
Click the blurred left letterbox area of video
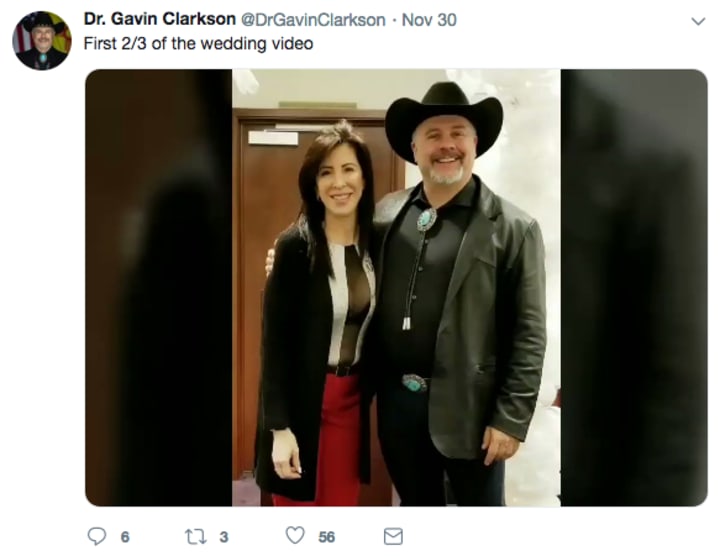pyautogui.click(x=158, y=287)
